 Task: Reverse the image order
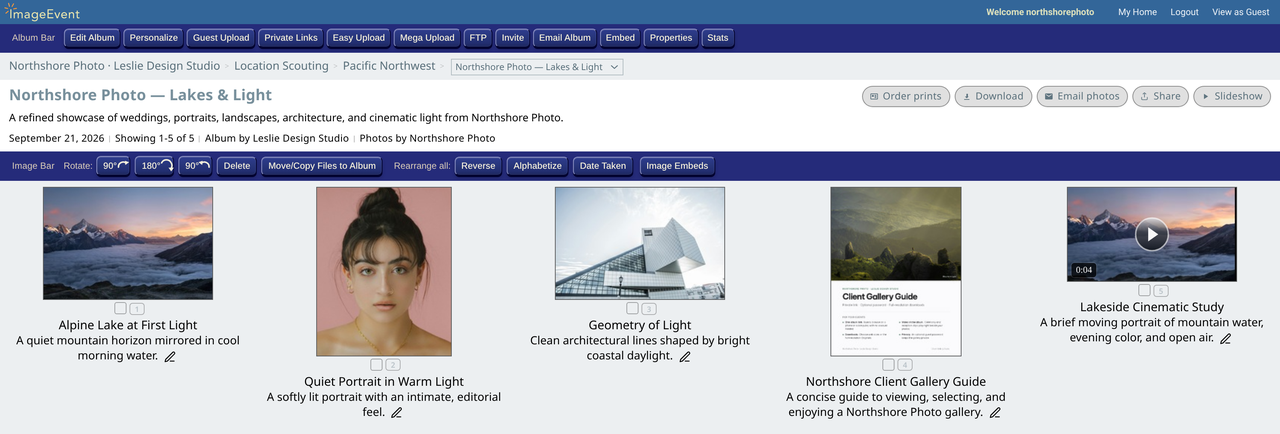pos(478,166)
